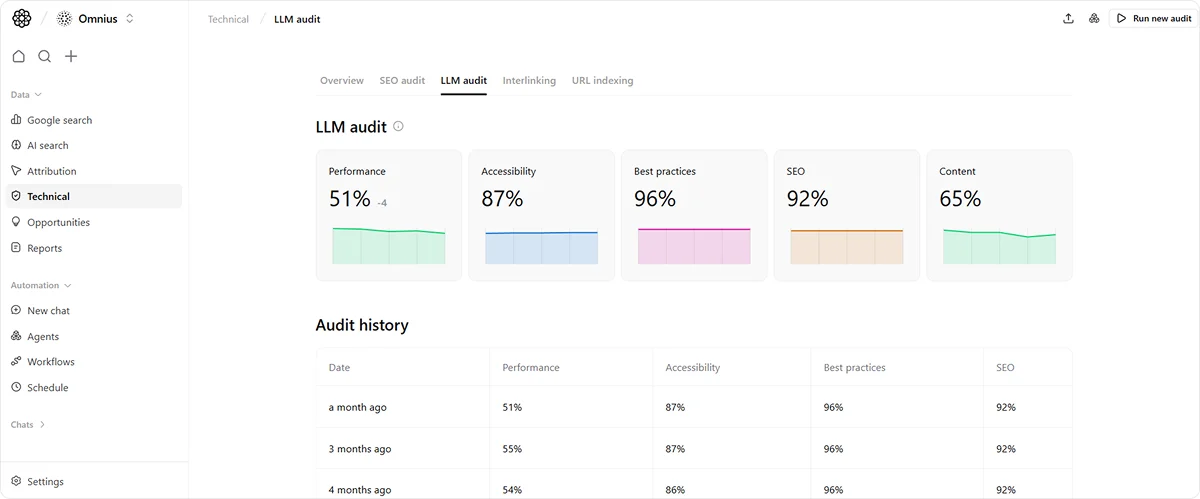This screenshot has width=1200, height=499.
Task: Click the agents icon in top bar
Action: pos(1094,18)
